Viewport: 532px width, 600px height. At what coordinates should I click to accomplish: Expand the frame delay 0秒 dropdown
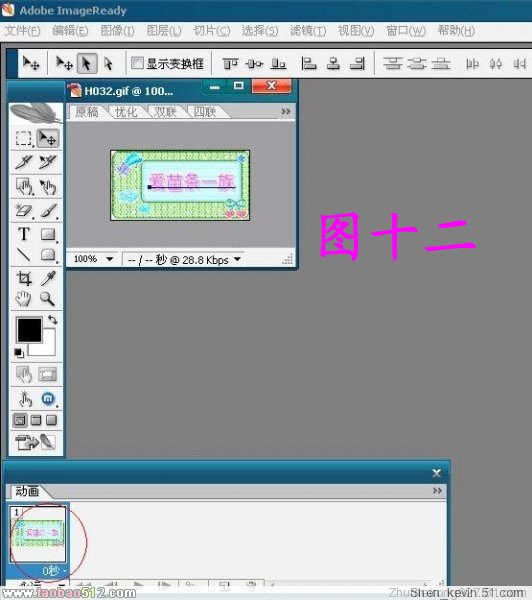pyautogui.click(x=54, y=571)
